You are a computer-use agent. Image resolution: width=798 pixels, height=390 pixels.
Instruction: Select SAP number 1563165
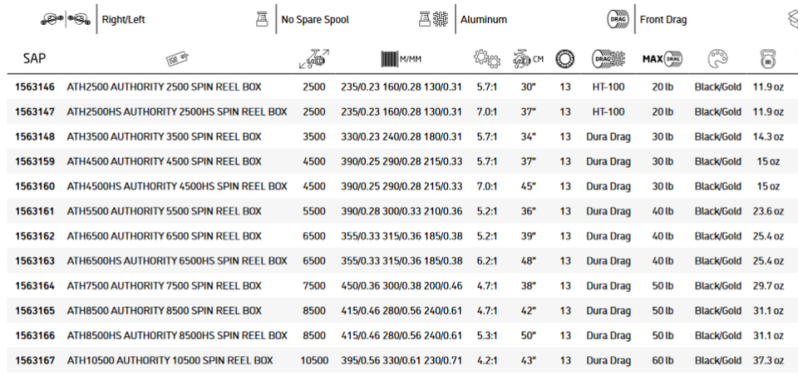(x=35, y=311)
